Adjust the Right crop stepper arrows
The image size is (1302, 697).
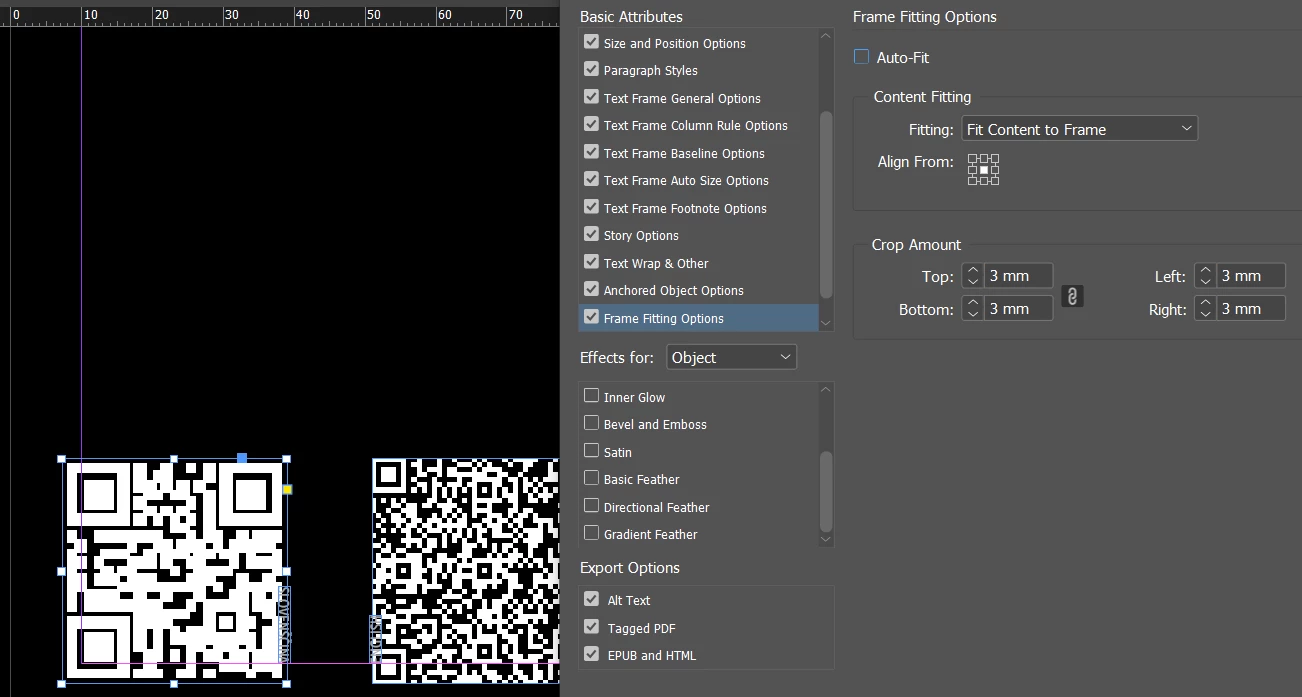click(x=1205, y=309)
